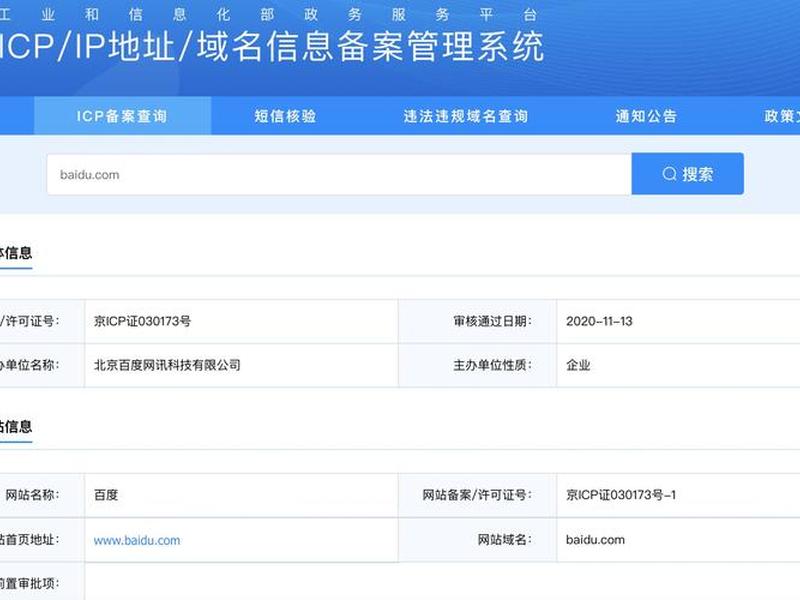Viewport: 800px width, 600px height.
Task: Click the page title ICP/IP地址/域名信息备案管理系统
Action: [x=270, y=47]
